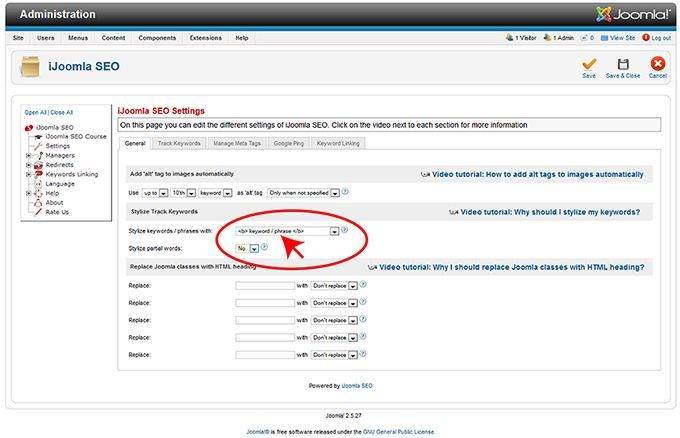Click the Save & Close floppy icon
Viewport: 680px width, 438px height.
coord(623,64)
